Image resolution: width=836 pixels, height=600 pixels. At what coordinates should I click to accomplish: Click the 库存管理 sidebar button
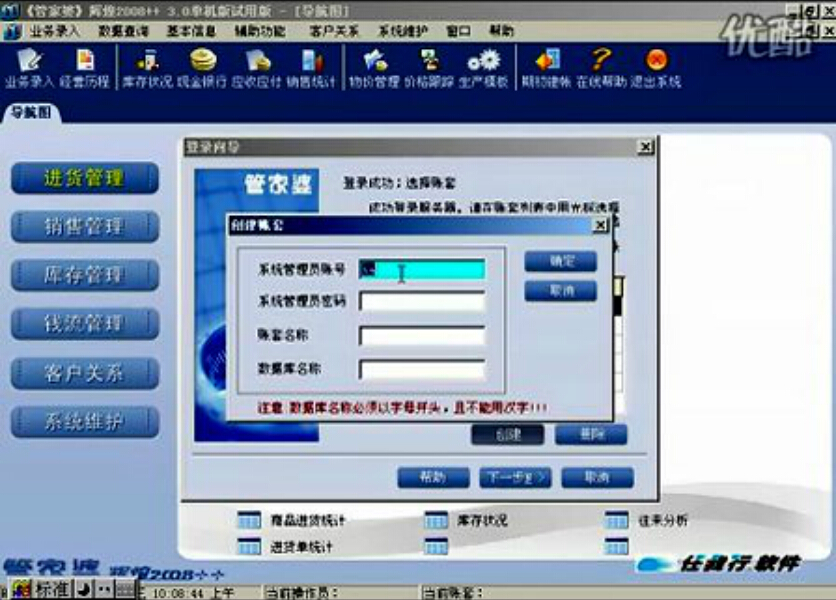[85, 275]
